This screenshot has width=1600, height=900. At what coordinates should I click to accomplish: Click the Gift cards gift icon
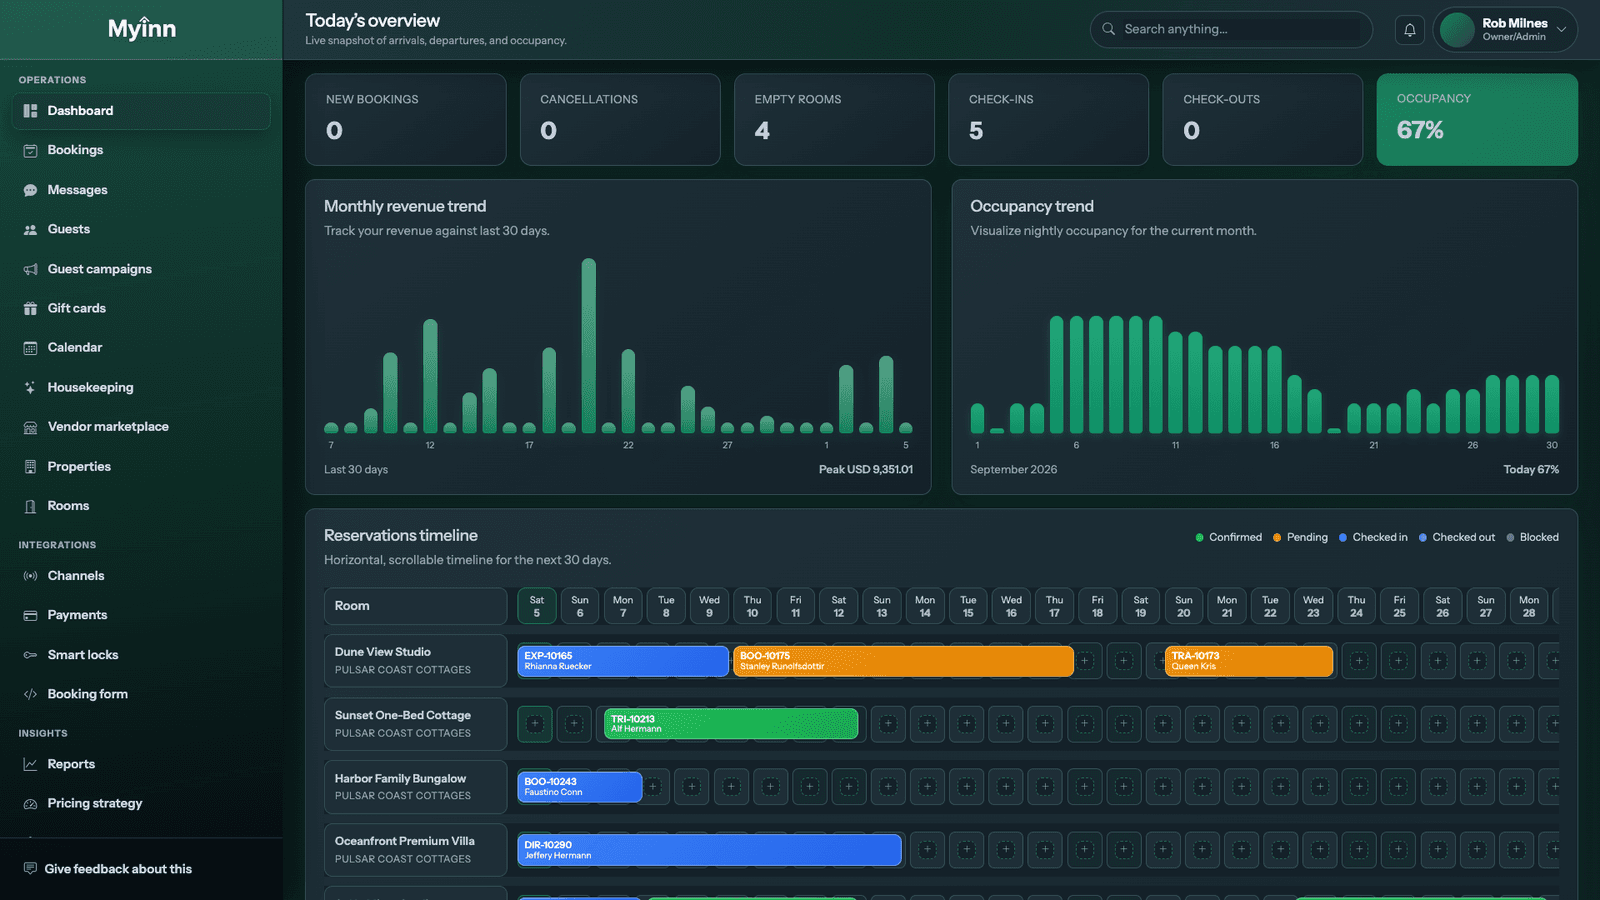pos(30,308)
